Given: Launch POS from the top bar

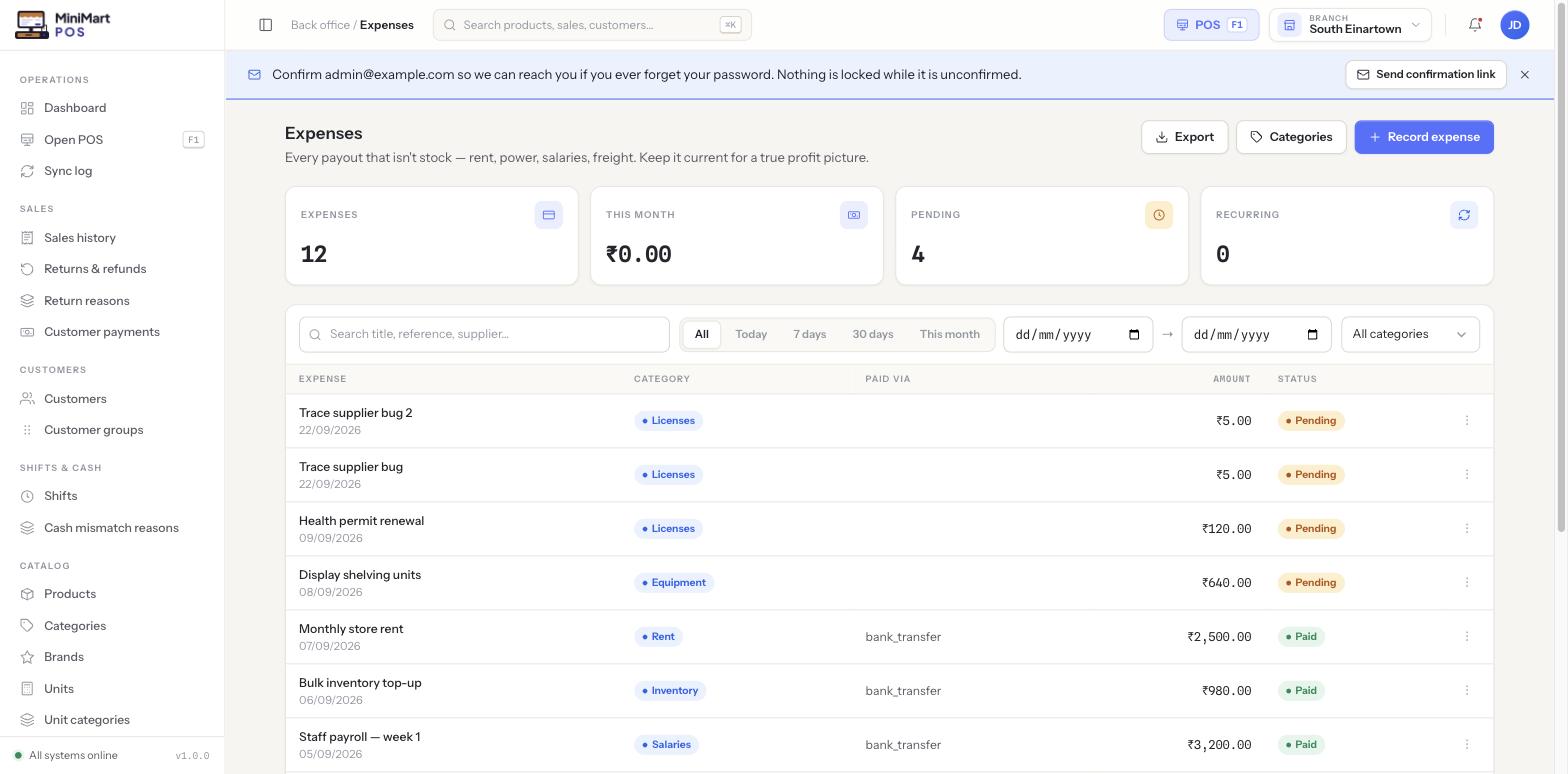Looking at the screenshot, I should click(1211, 25).
